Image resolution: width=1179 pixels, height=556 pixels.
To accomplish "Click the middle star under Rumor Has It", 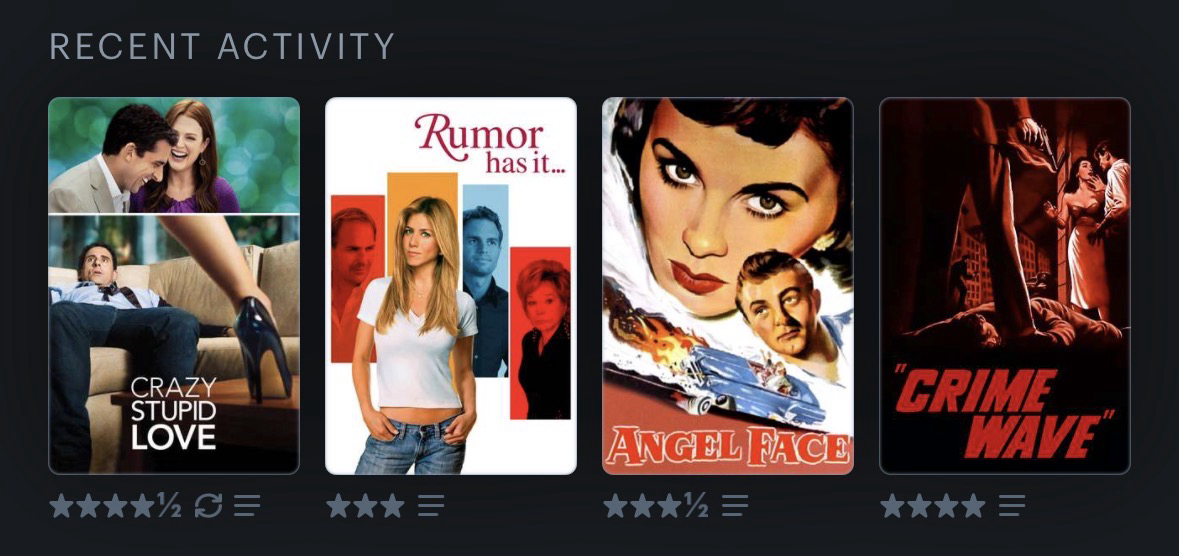I will [x=365, y=506].
